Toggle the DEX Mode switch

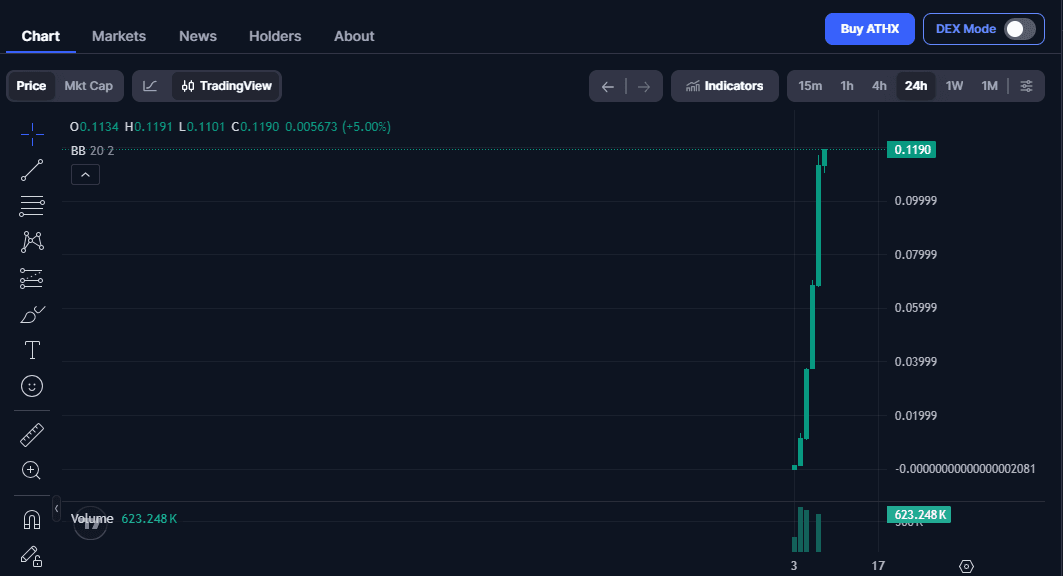click(1020, 29)
